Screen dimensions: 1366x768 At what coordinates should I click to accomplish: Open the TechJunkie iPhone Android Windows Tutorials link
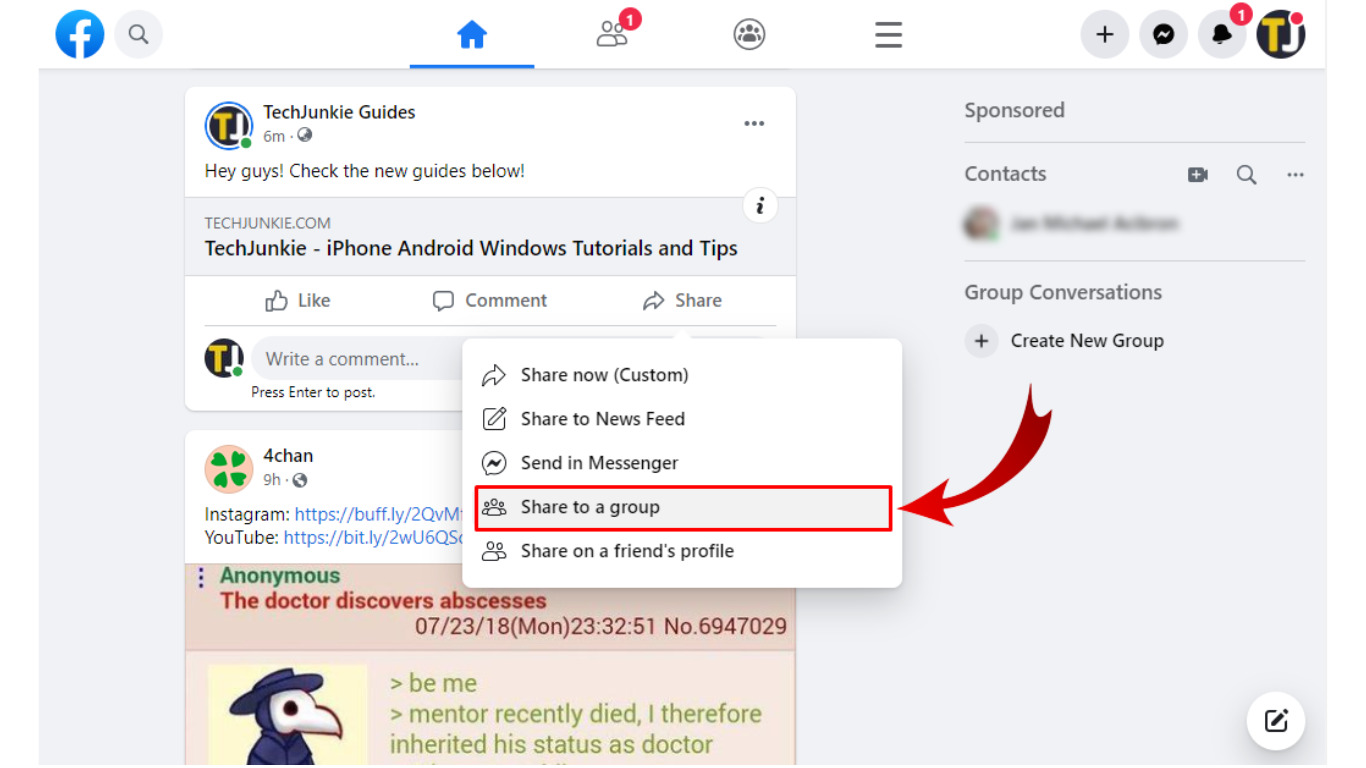coord(471,248)
